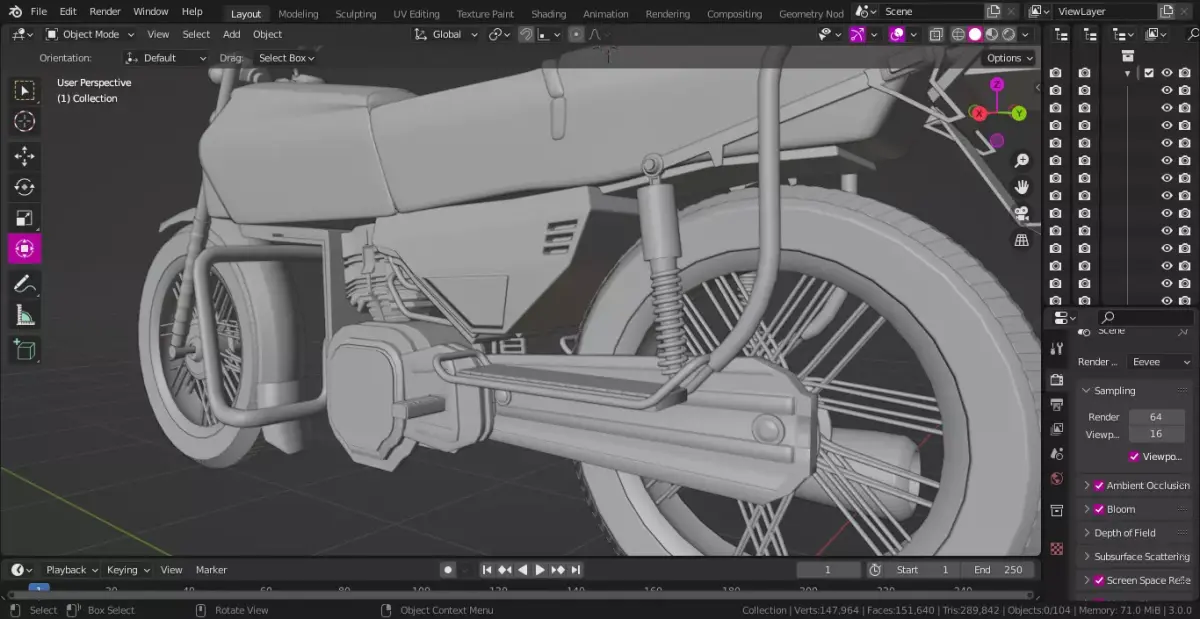Toggle the viewport gizmos button

click(x=857, y=34)
